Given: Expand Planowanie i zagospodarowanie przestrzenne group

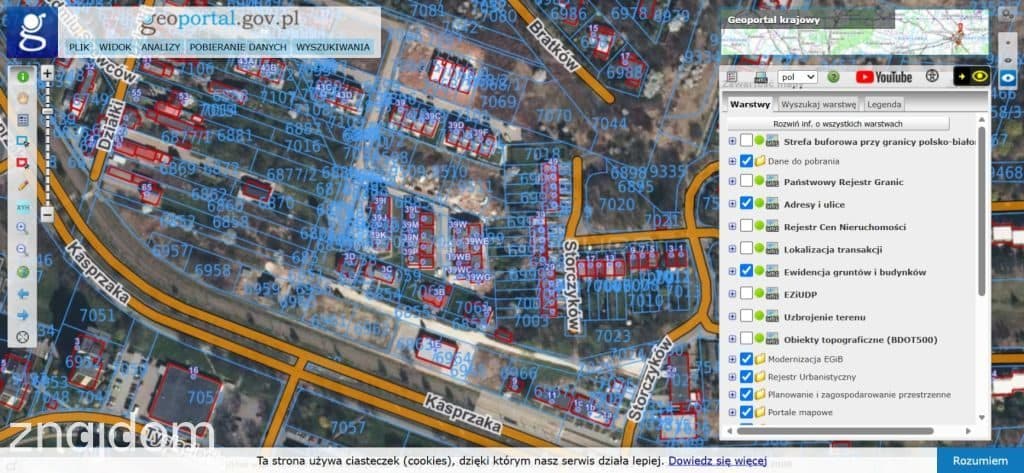Looking at the screenshot, I should click(x=732, y=395).
